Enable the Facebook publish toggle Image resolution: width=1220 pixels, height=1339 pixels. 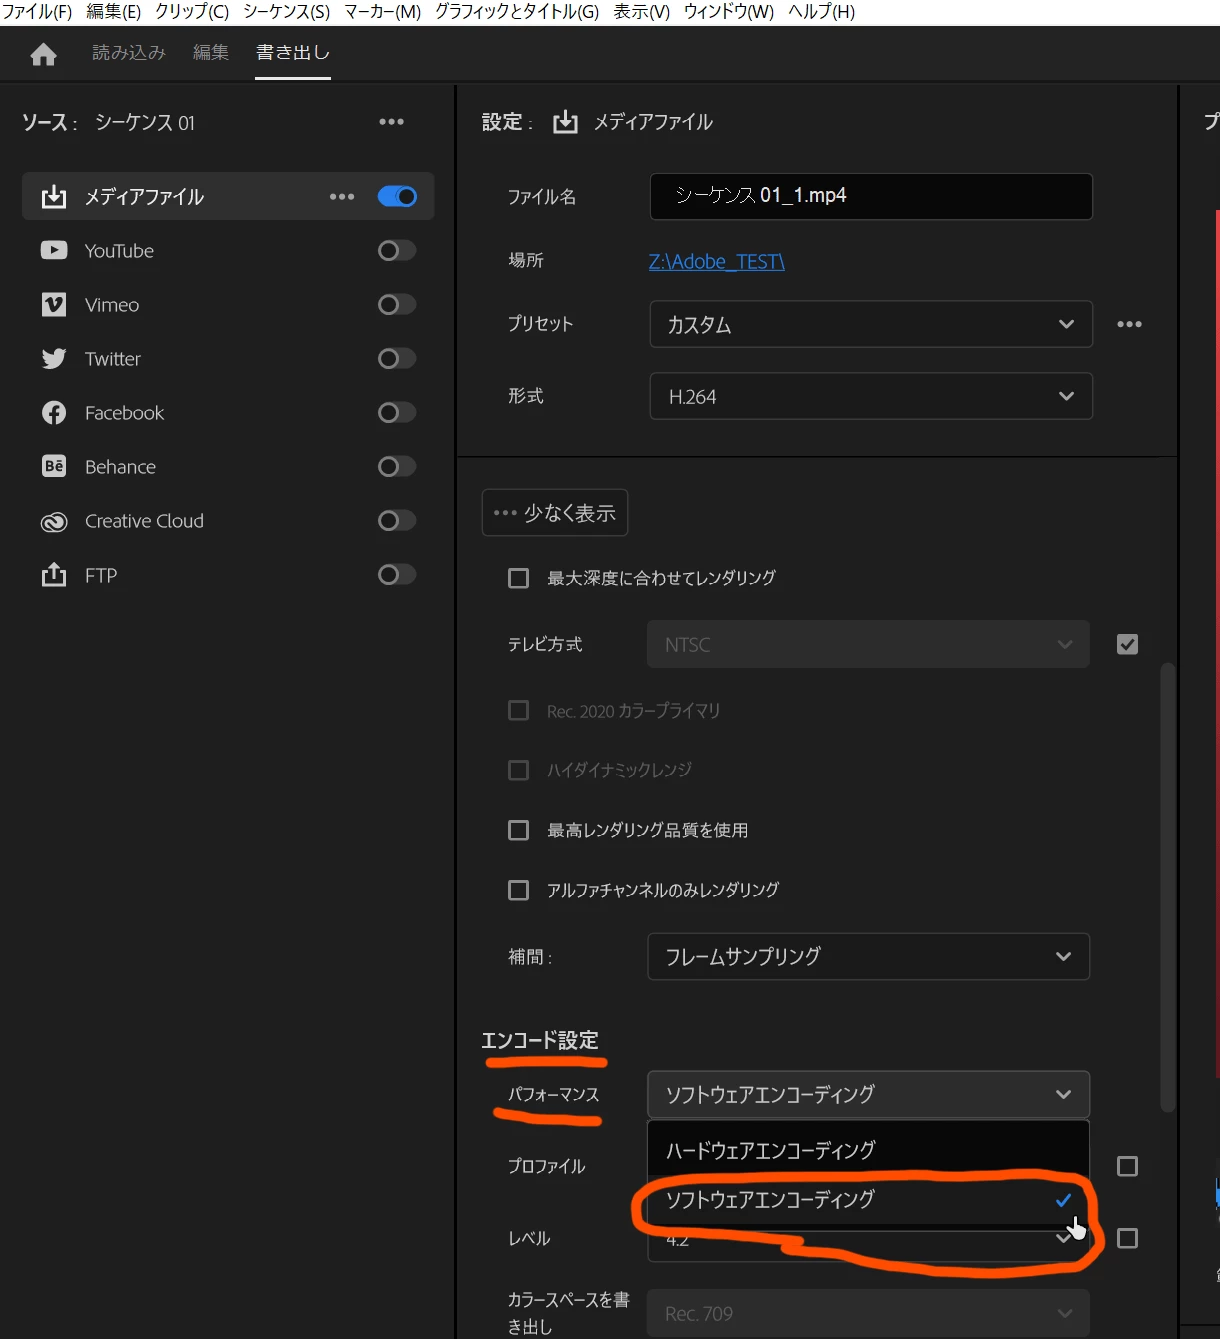tap(397, 413)
